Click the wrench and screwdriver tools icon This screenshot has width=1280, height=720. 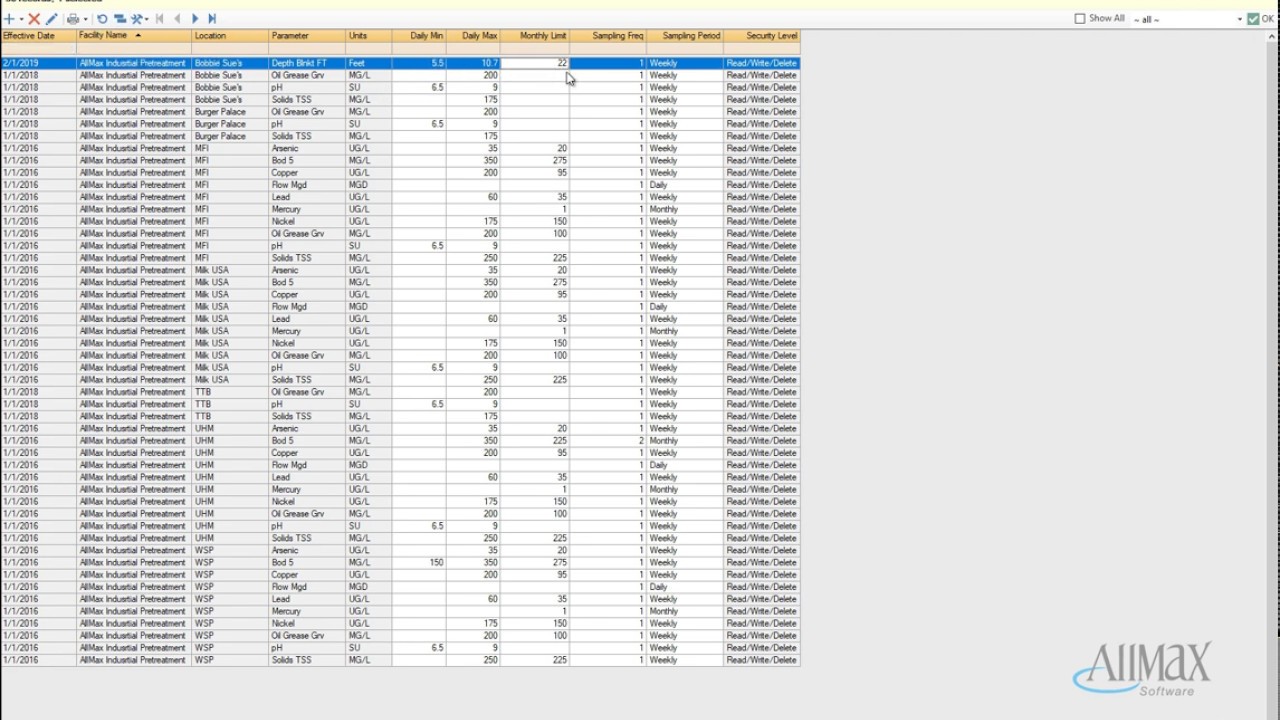[x=137, y=19]
